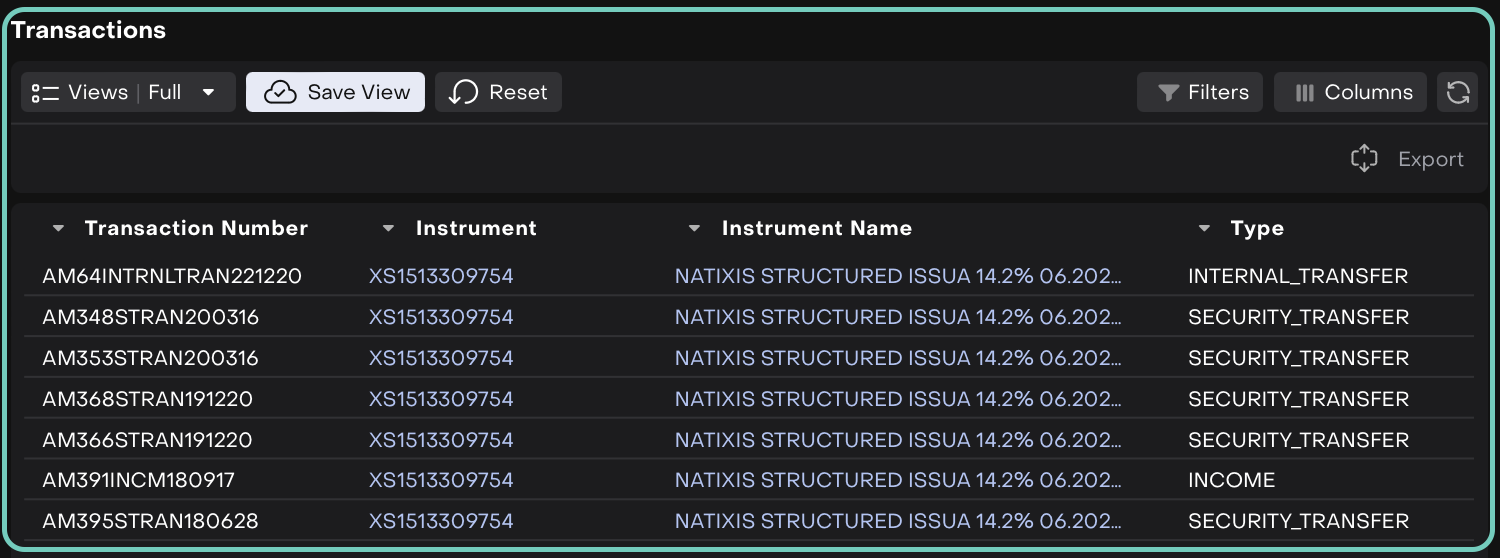This screenshot has height=558, width=1500.
Task: Open the Type column header arrow
Action: point(1204,229)
